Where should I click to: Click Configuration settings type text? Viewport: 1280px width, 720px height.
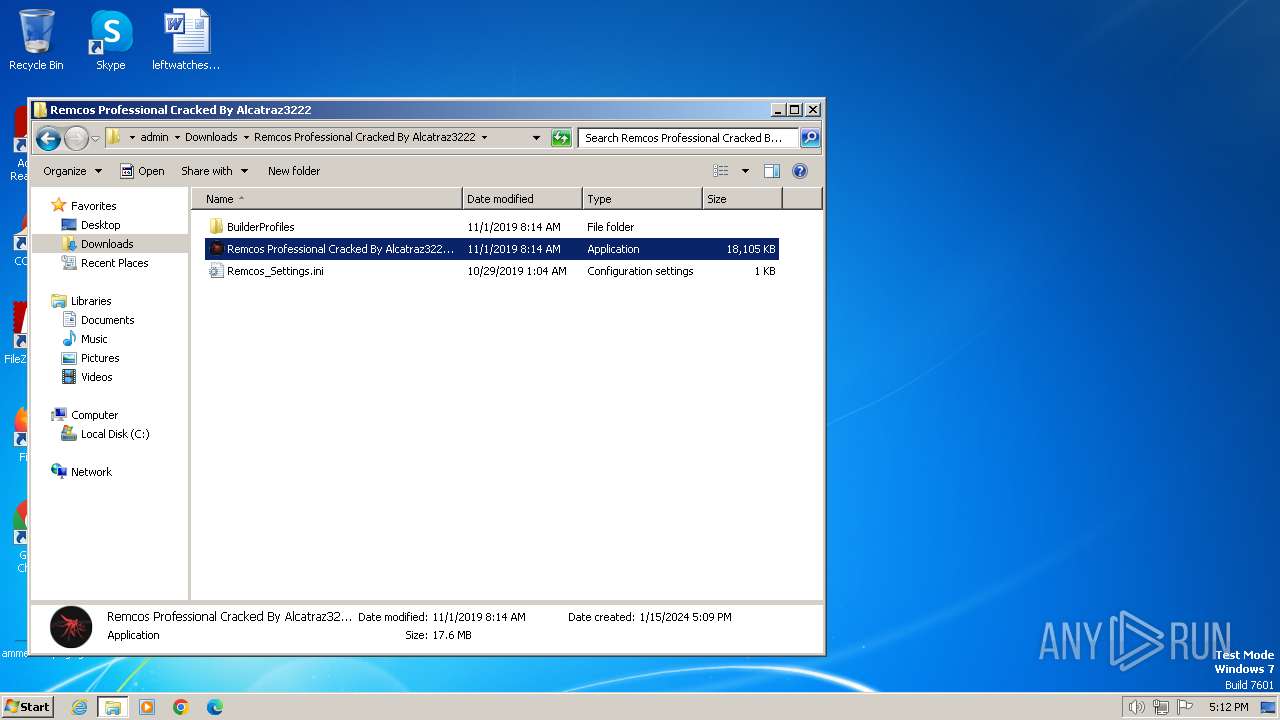coord(640,271)
